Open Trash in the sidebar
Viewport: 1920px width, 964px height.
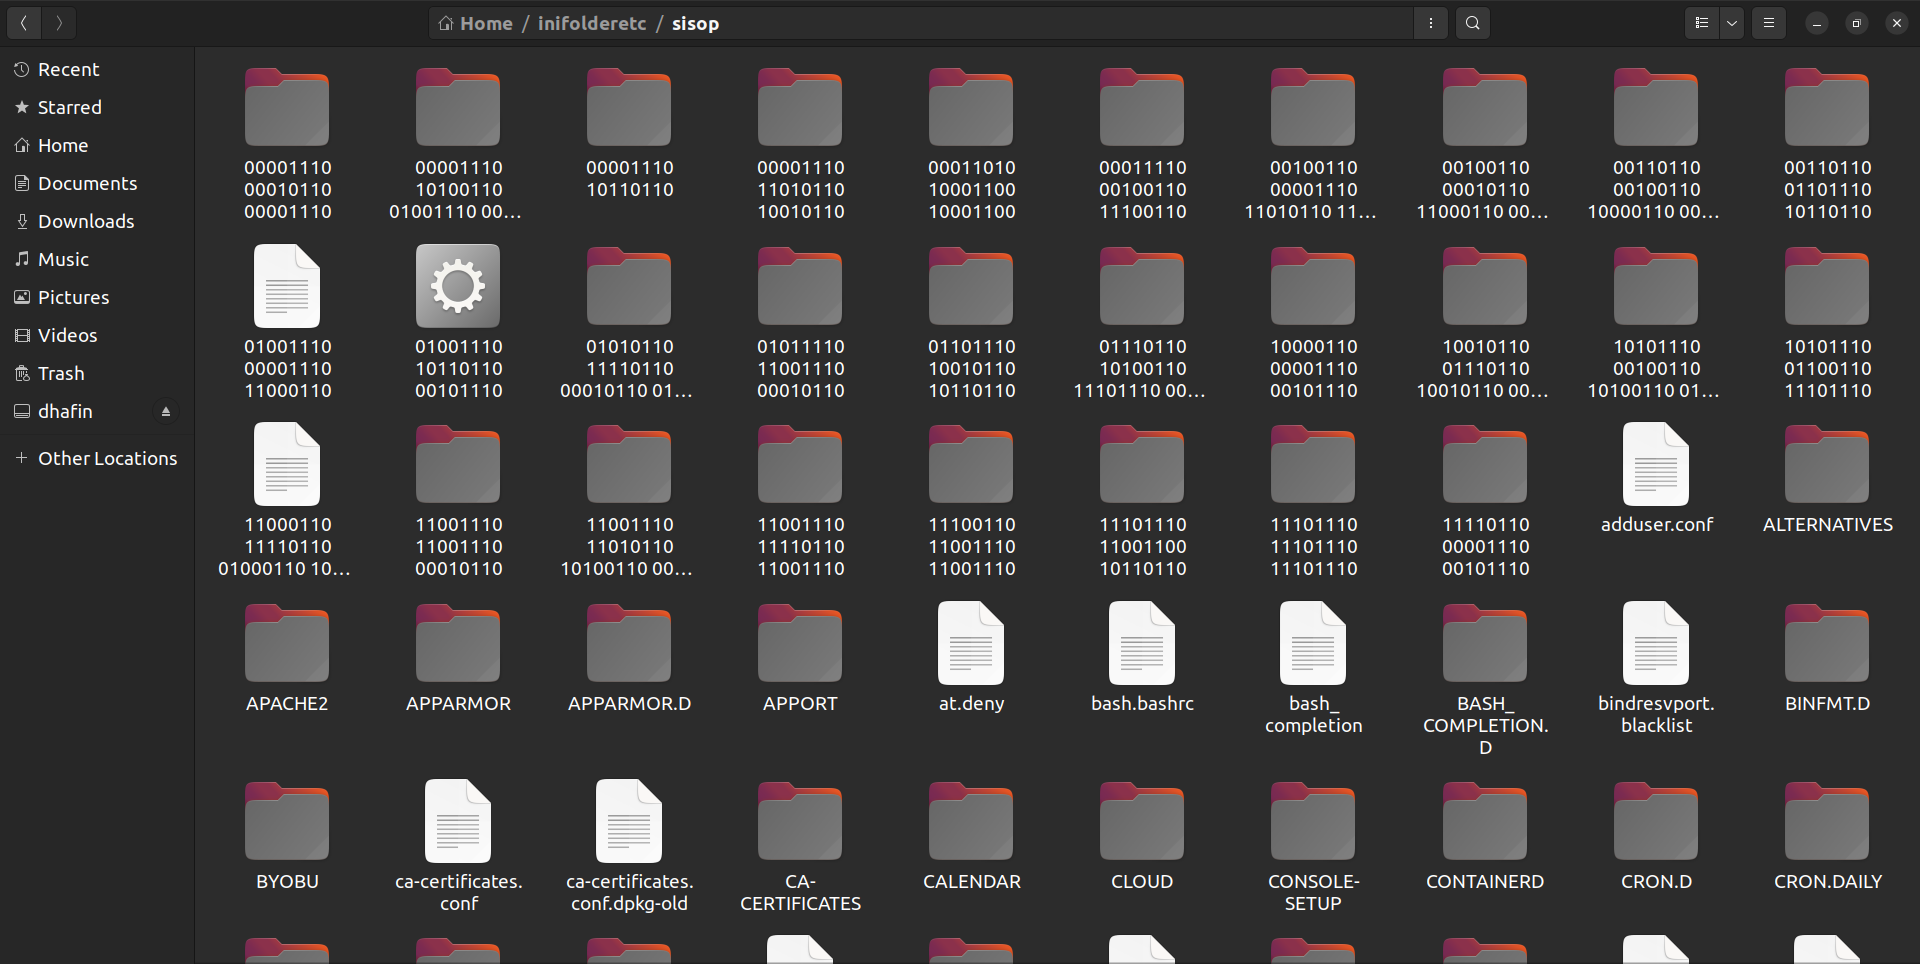coord(97,373)
